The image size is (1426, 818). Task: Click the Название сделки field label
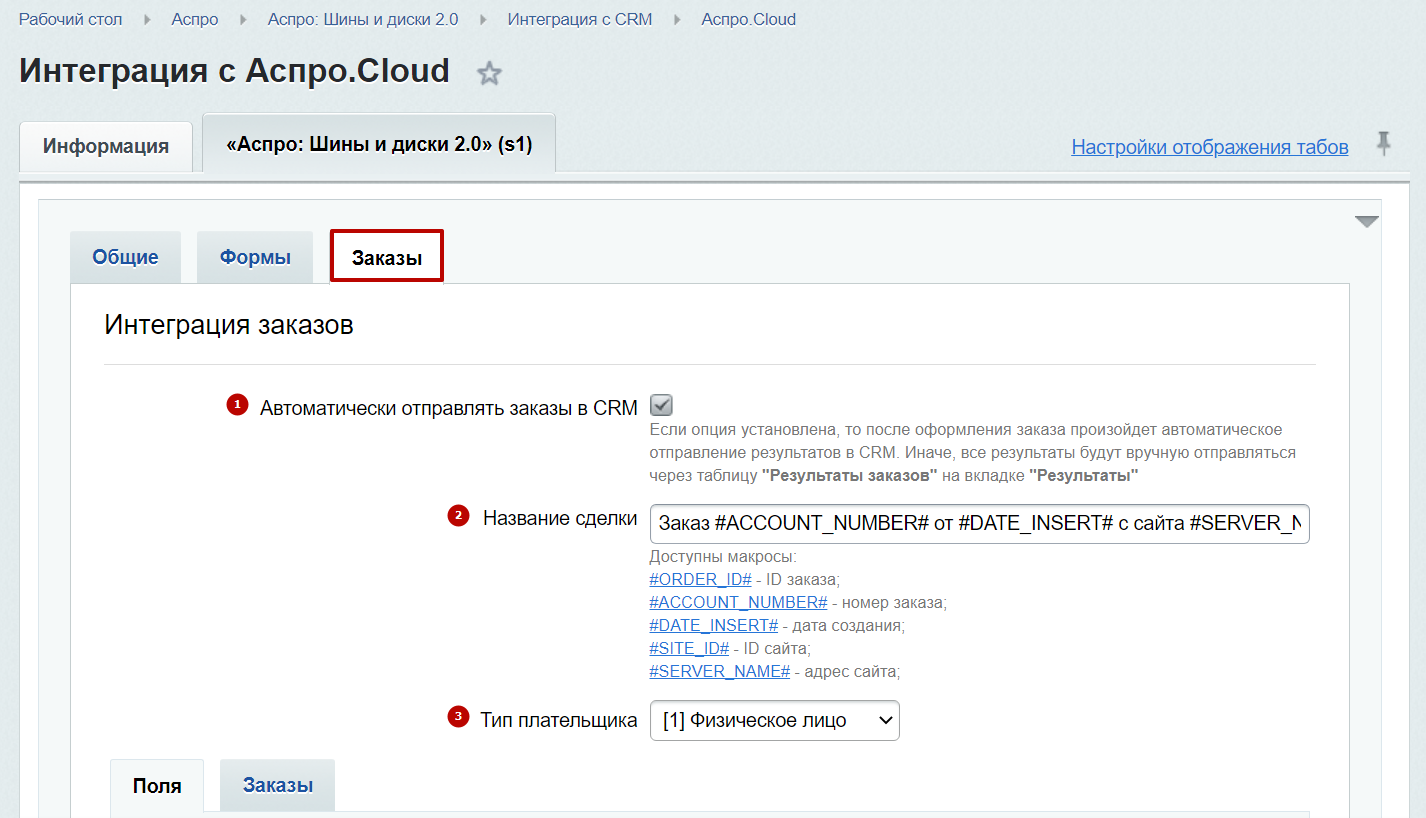[x=560, y=518]
